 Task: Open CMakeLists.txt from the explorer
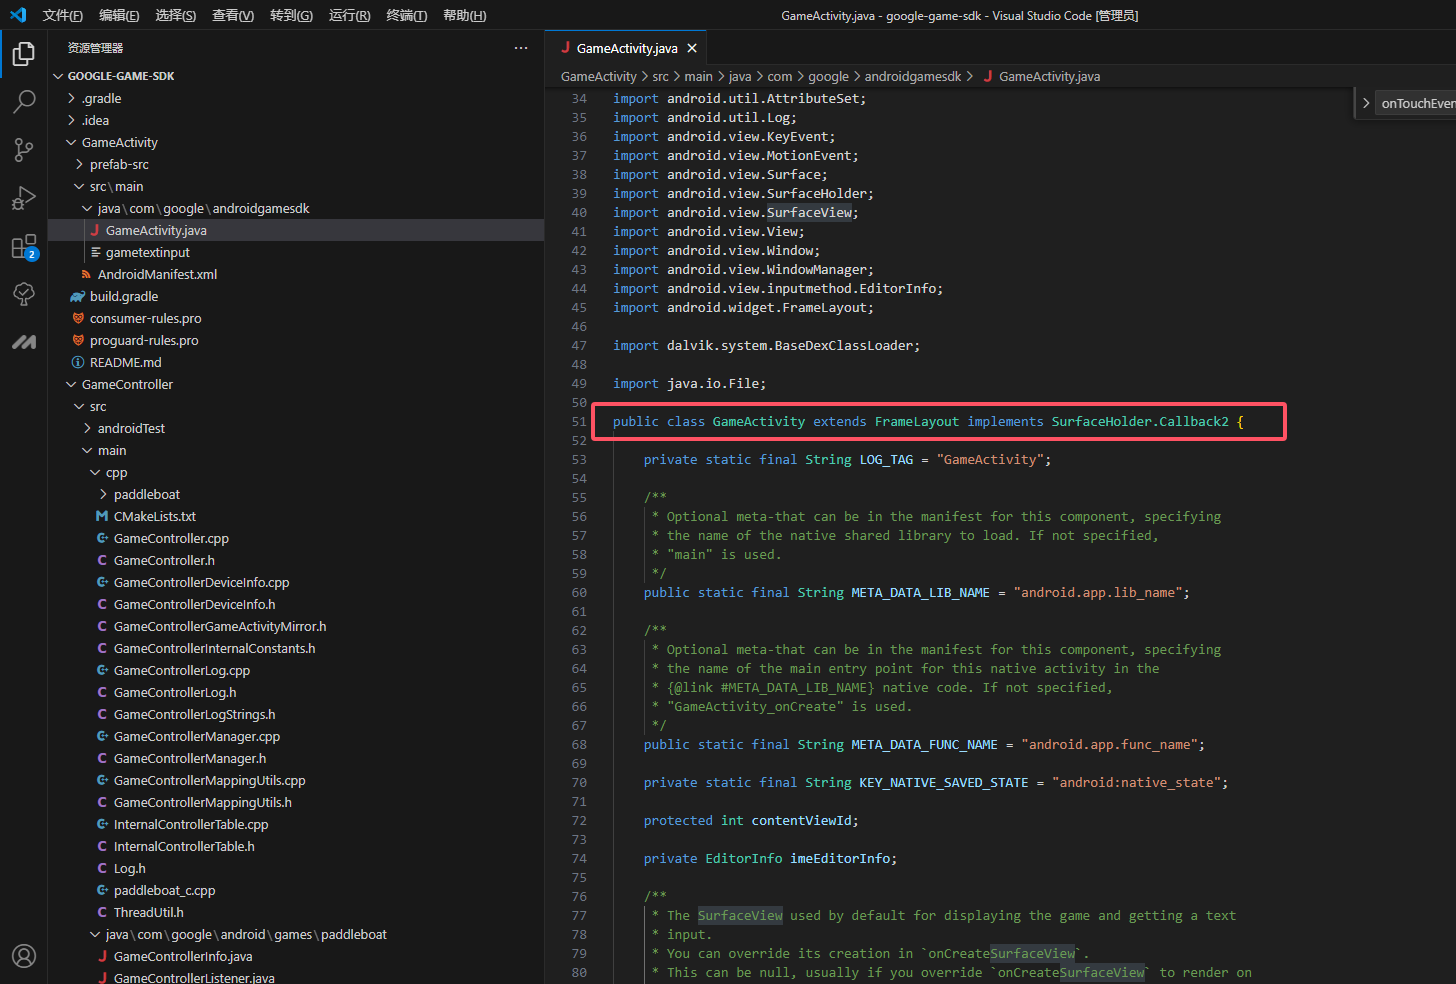click(154, 517)
